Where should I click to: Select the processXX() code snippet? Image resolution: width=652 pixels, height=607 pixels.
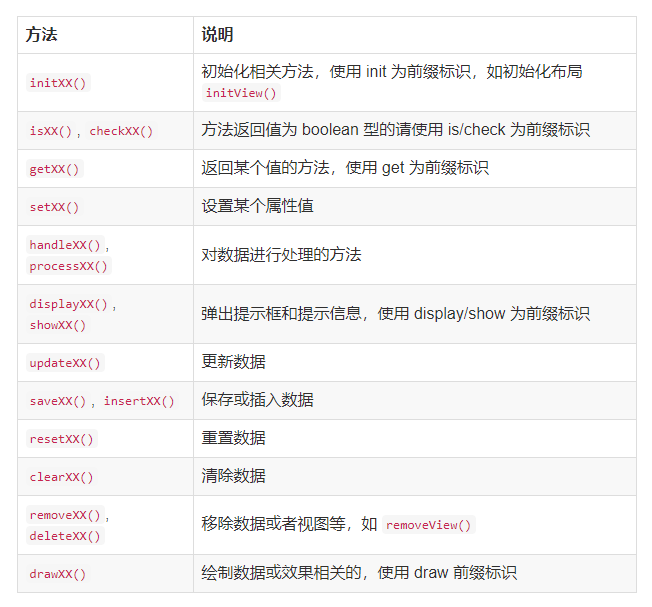point(69,266)
